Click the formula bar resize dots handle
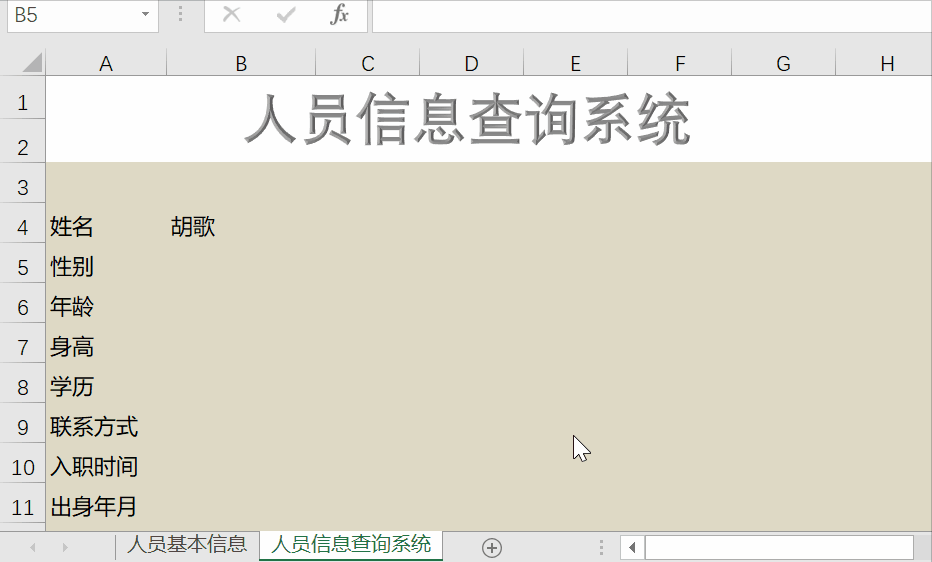The height and width of the screenshot is (562, 932). pos(180,15)
